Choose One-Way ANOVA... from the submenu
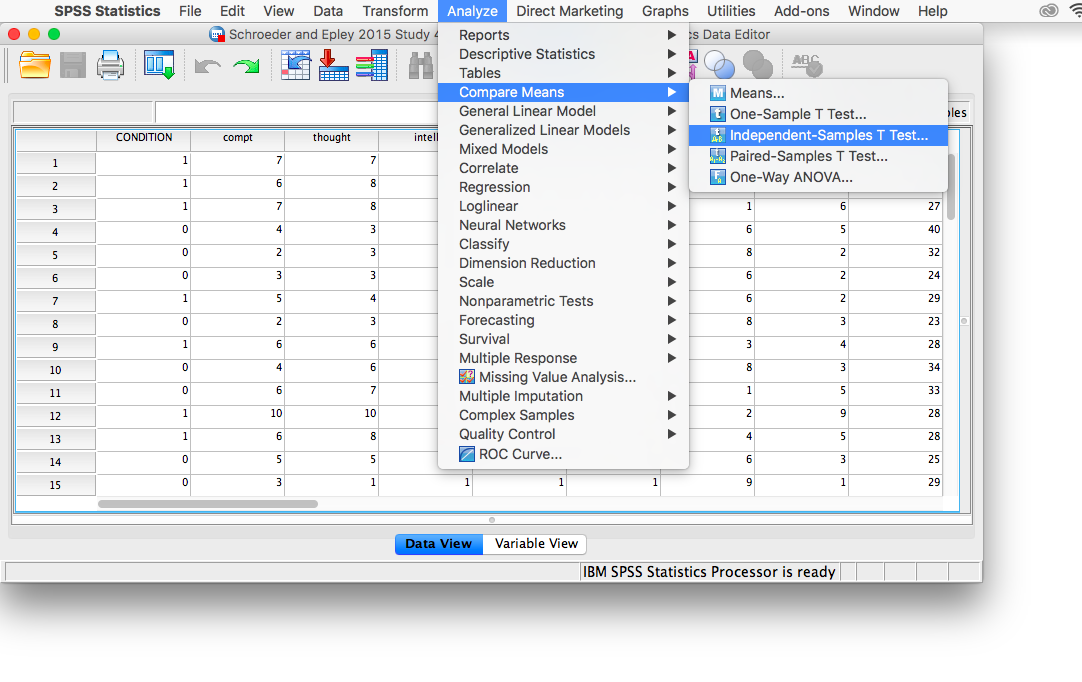The image size is (1082, 682). pyautogui.click(x=818, y=177)
